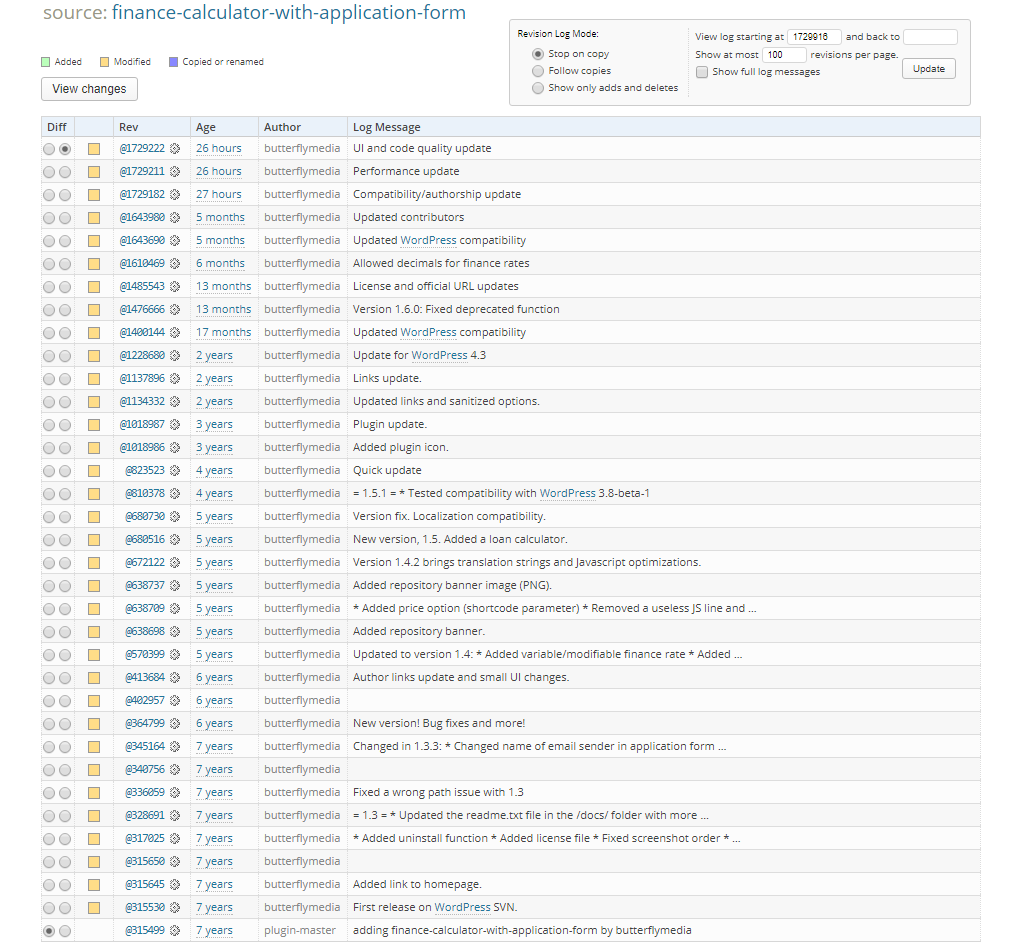Enable Show full log messages checkbox

pyautogui.click(x=702, y=72)
